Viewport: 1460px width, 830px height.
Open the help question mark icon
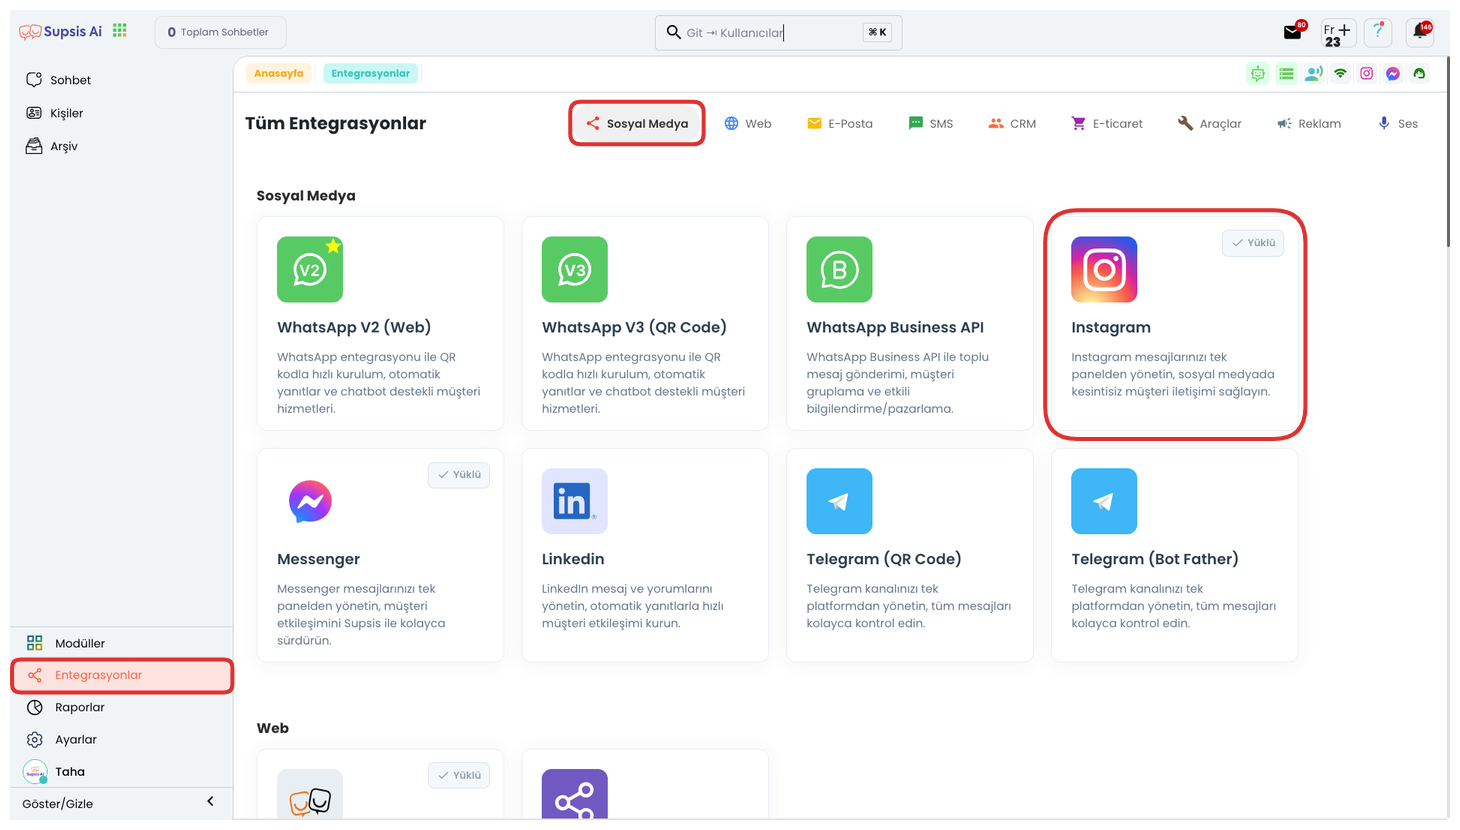1378,32
